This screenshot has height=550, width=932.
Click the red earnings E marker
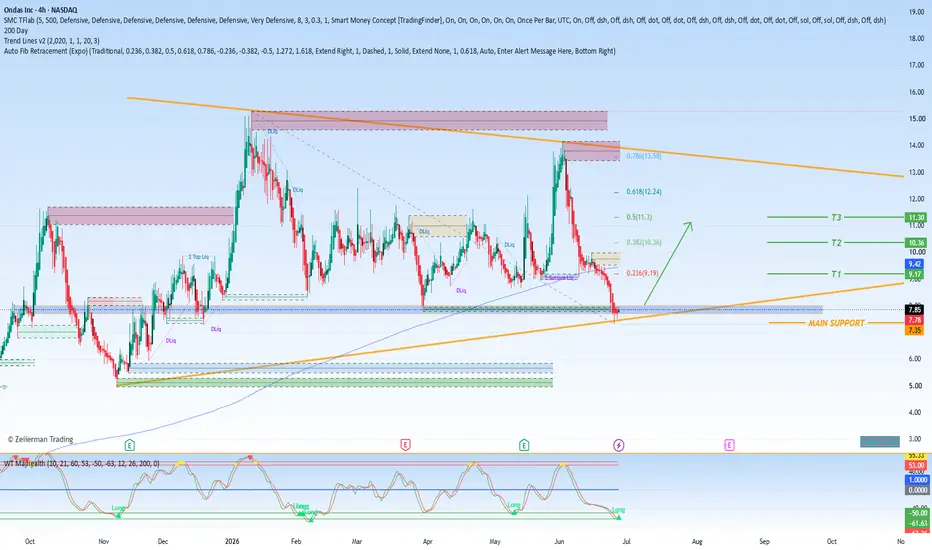point(405,445)
